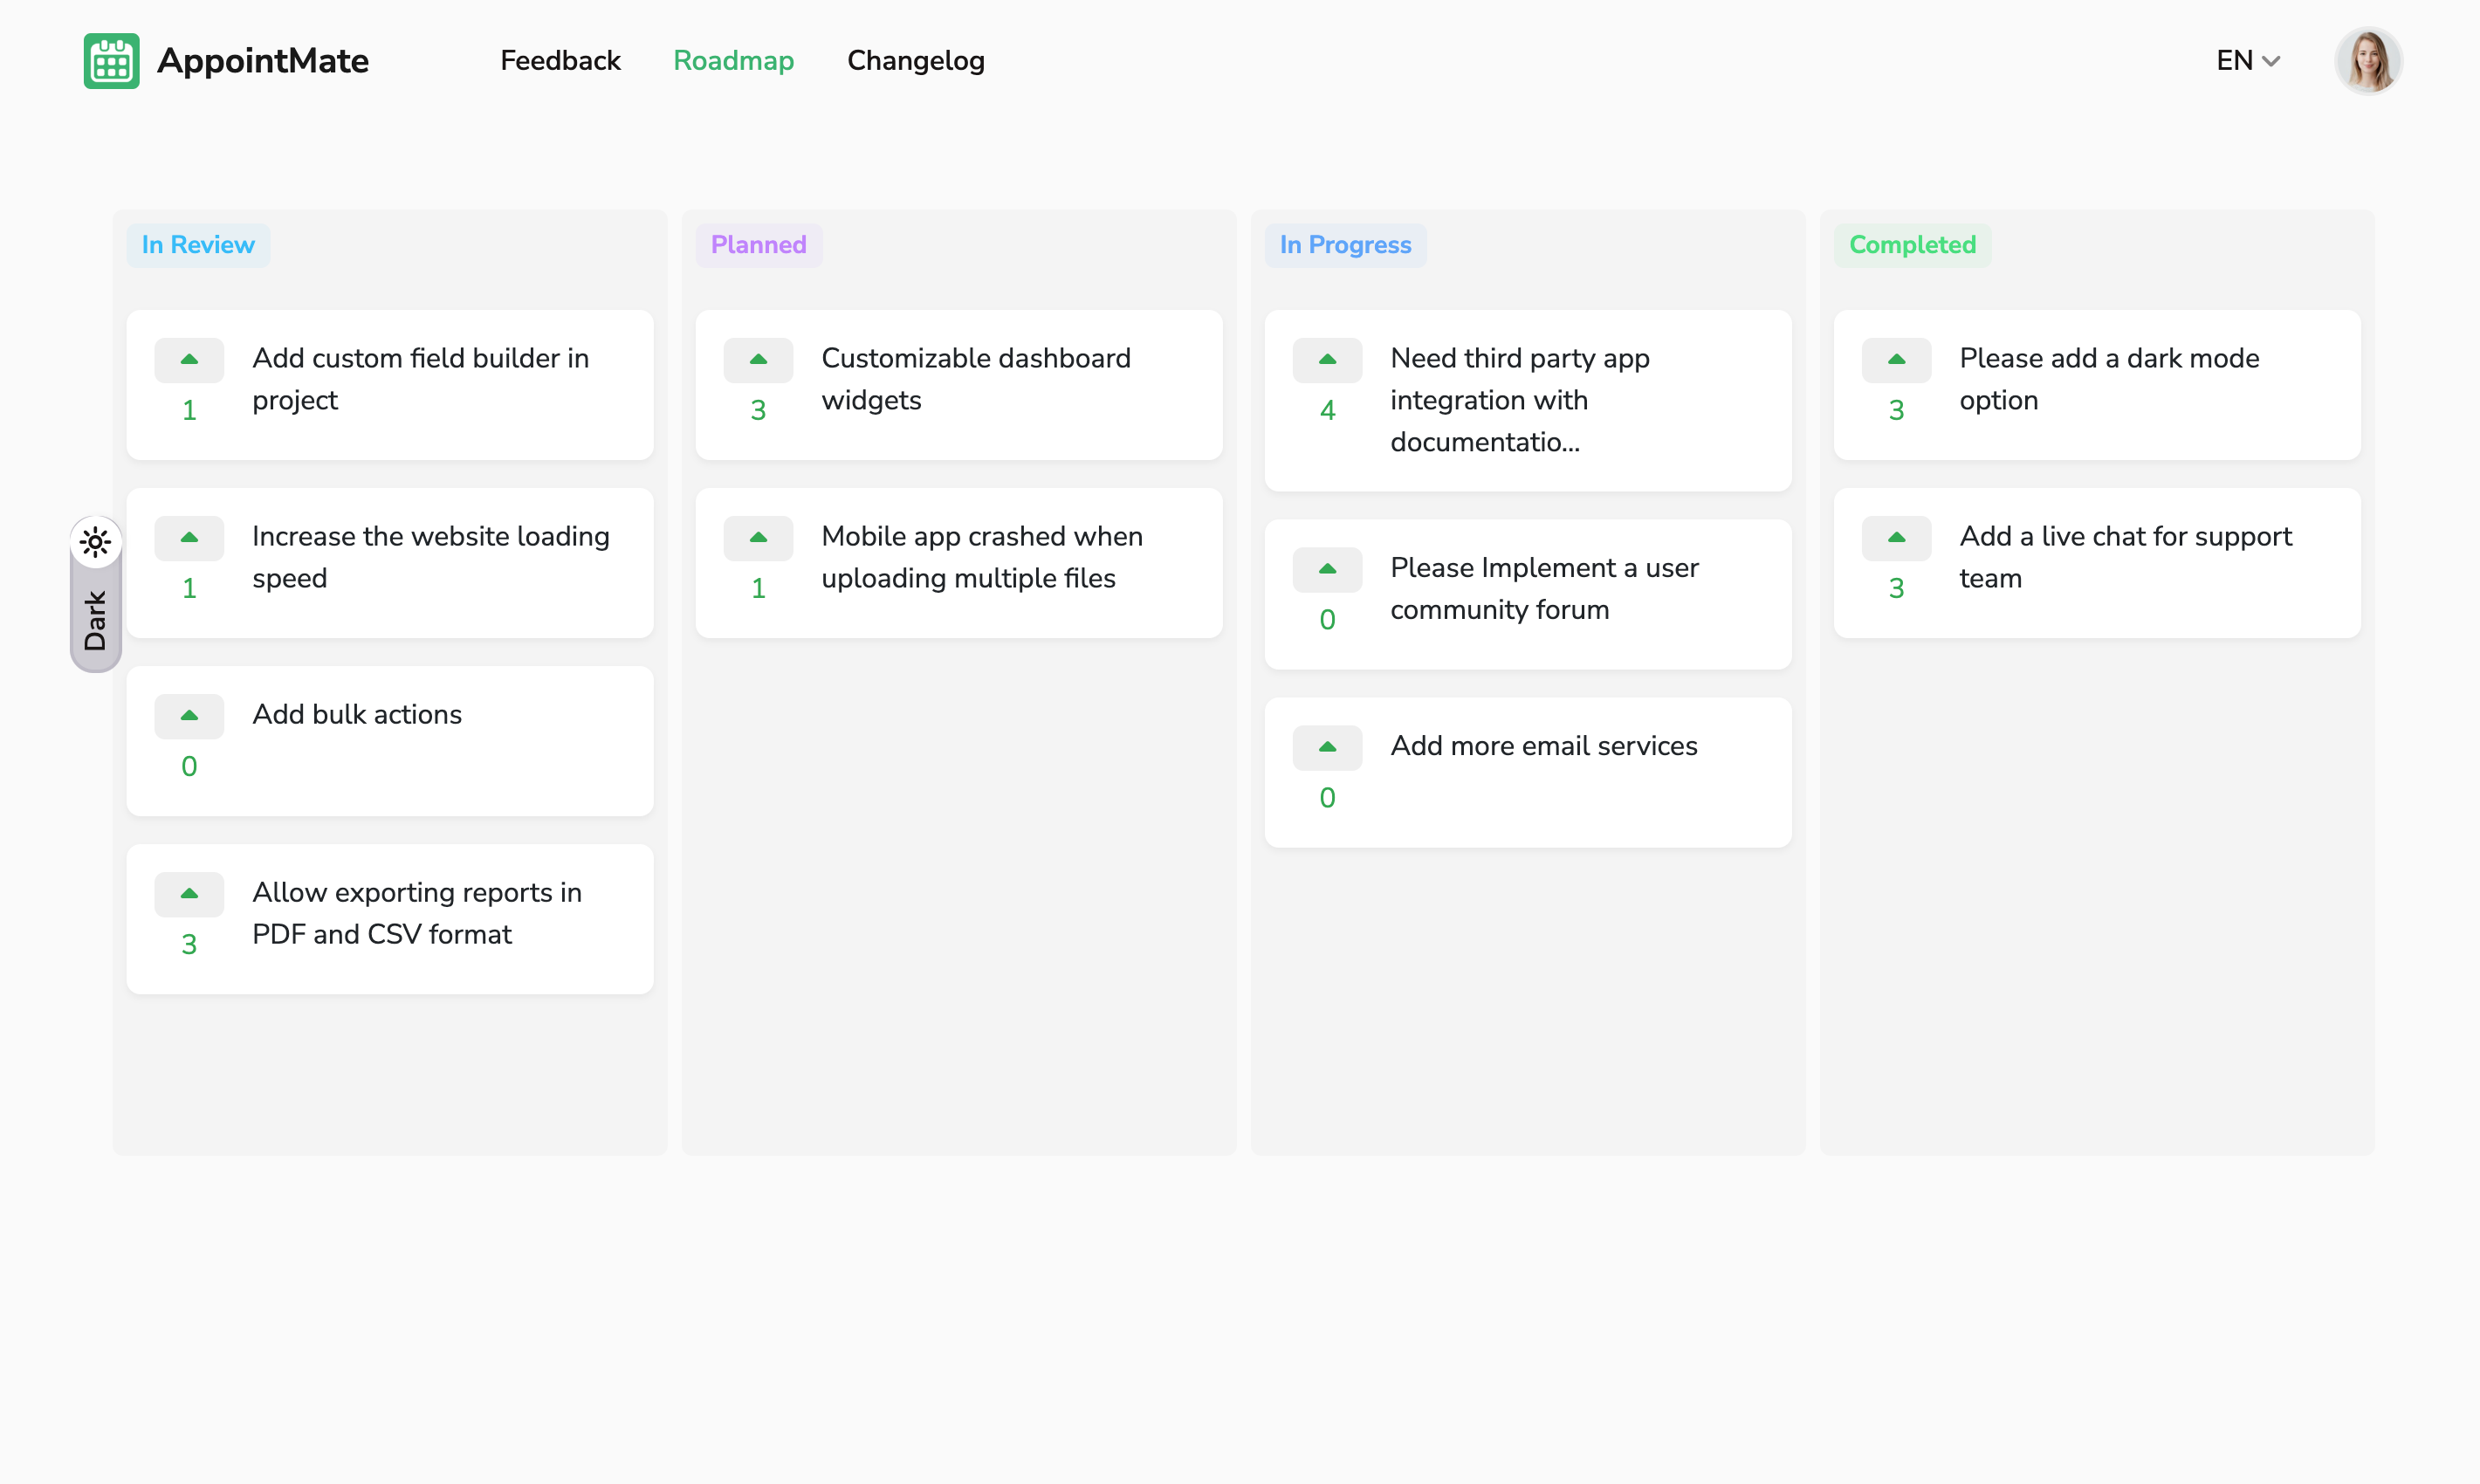Upvote 'Please add a dark mode option'

[1896, 360]
